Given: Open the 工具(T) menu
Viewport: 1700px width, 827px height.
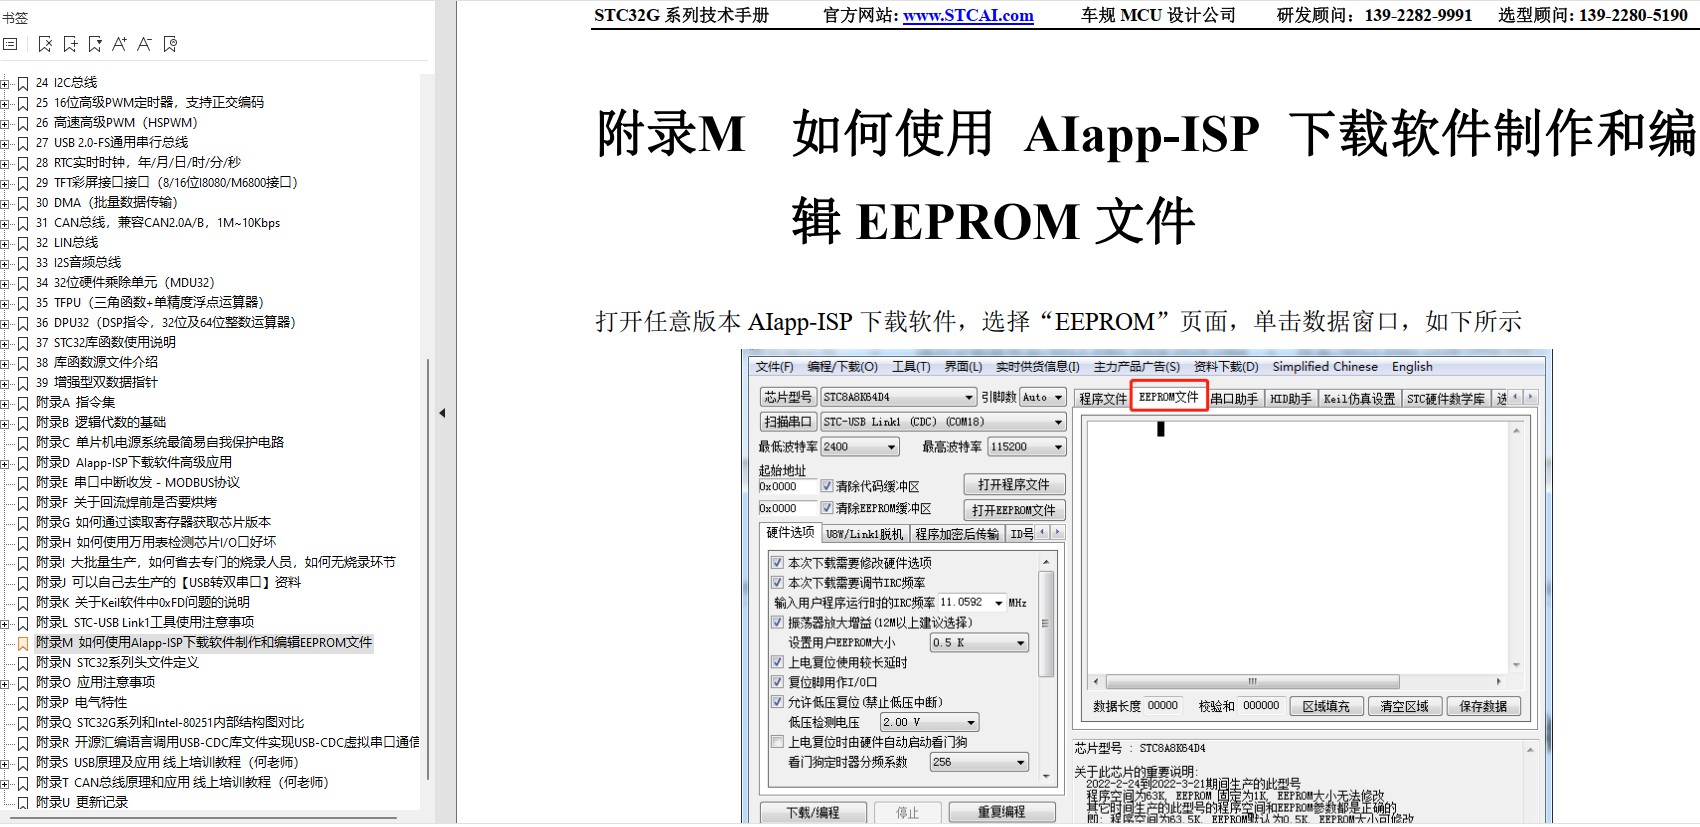Looking at the screenshot, I should pyautogui.click(x=911, y=367).
